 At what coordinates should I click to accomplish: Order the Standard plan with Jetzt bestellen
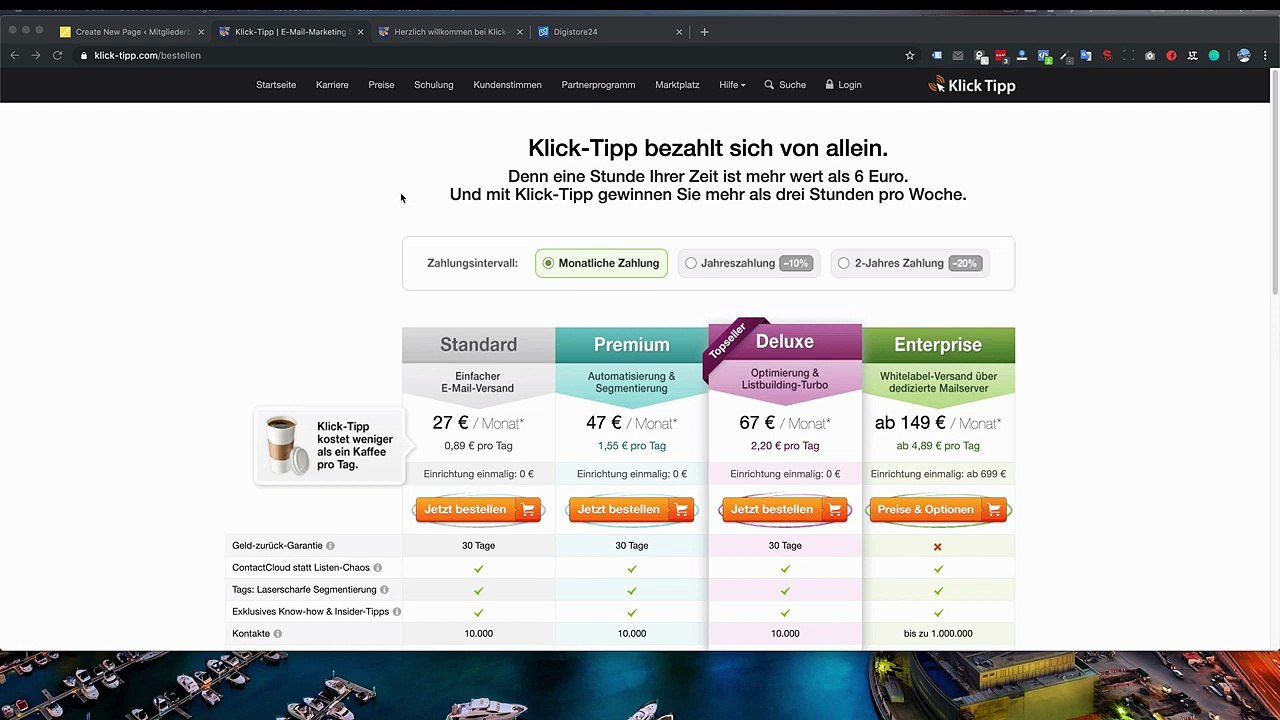point(478,510)
